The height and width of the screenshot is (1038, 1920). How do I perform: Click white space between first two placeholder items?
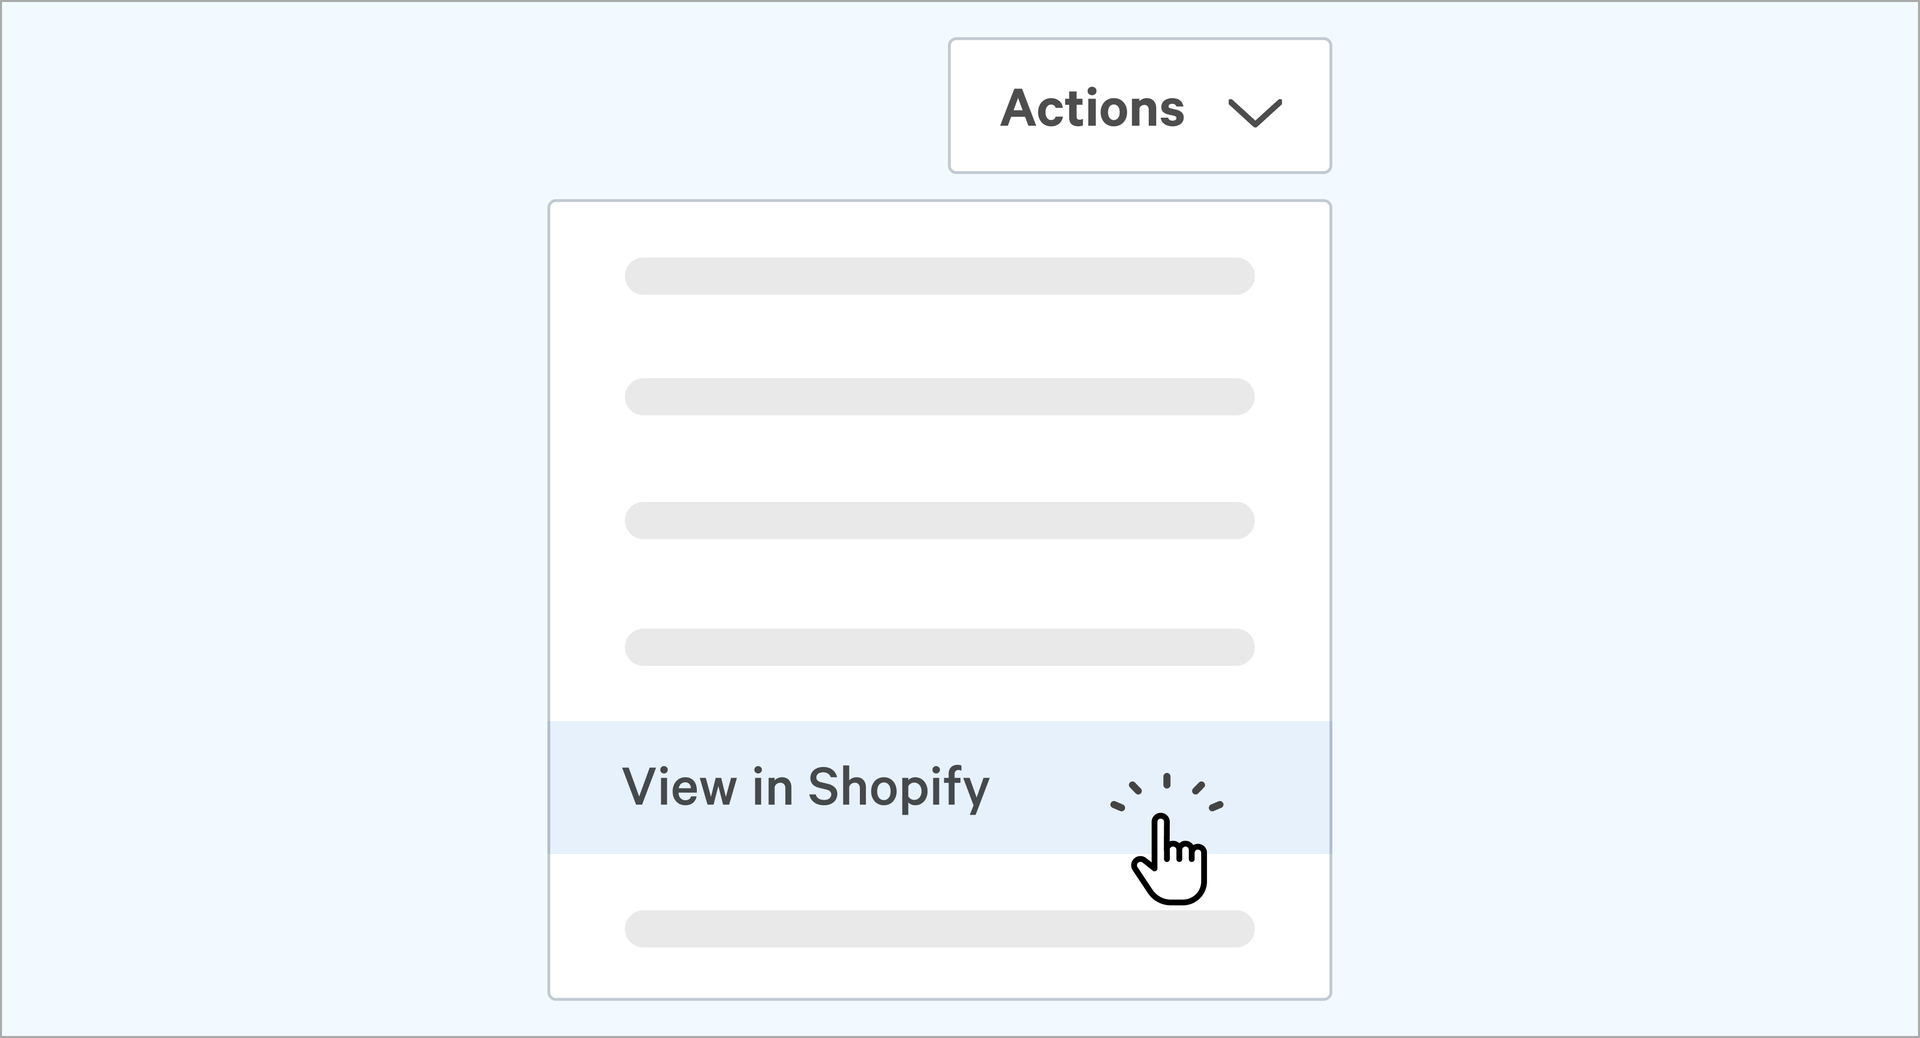point(939,336)
